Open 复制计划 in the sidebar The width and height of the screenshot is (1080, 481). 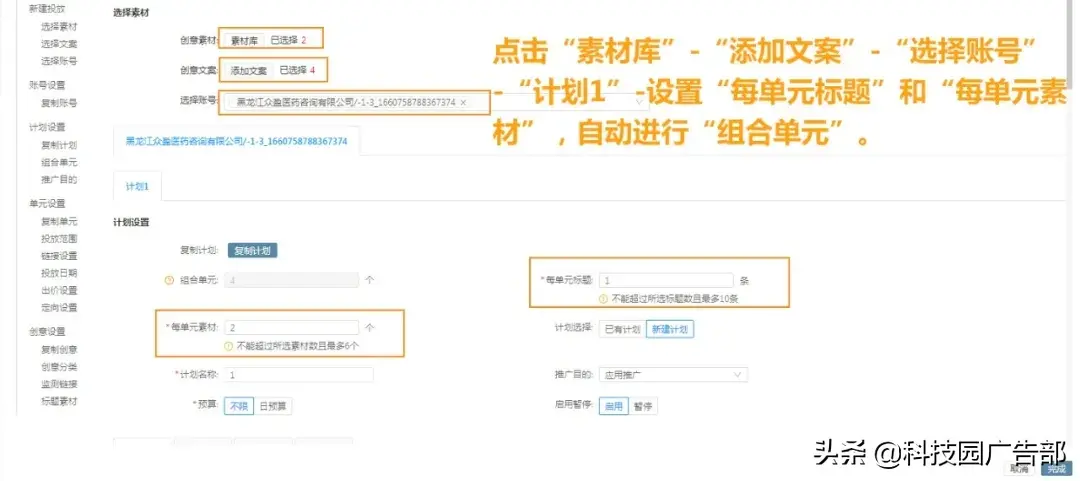(59, 145)
